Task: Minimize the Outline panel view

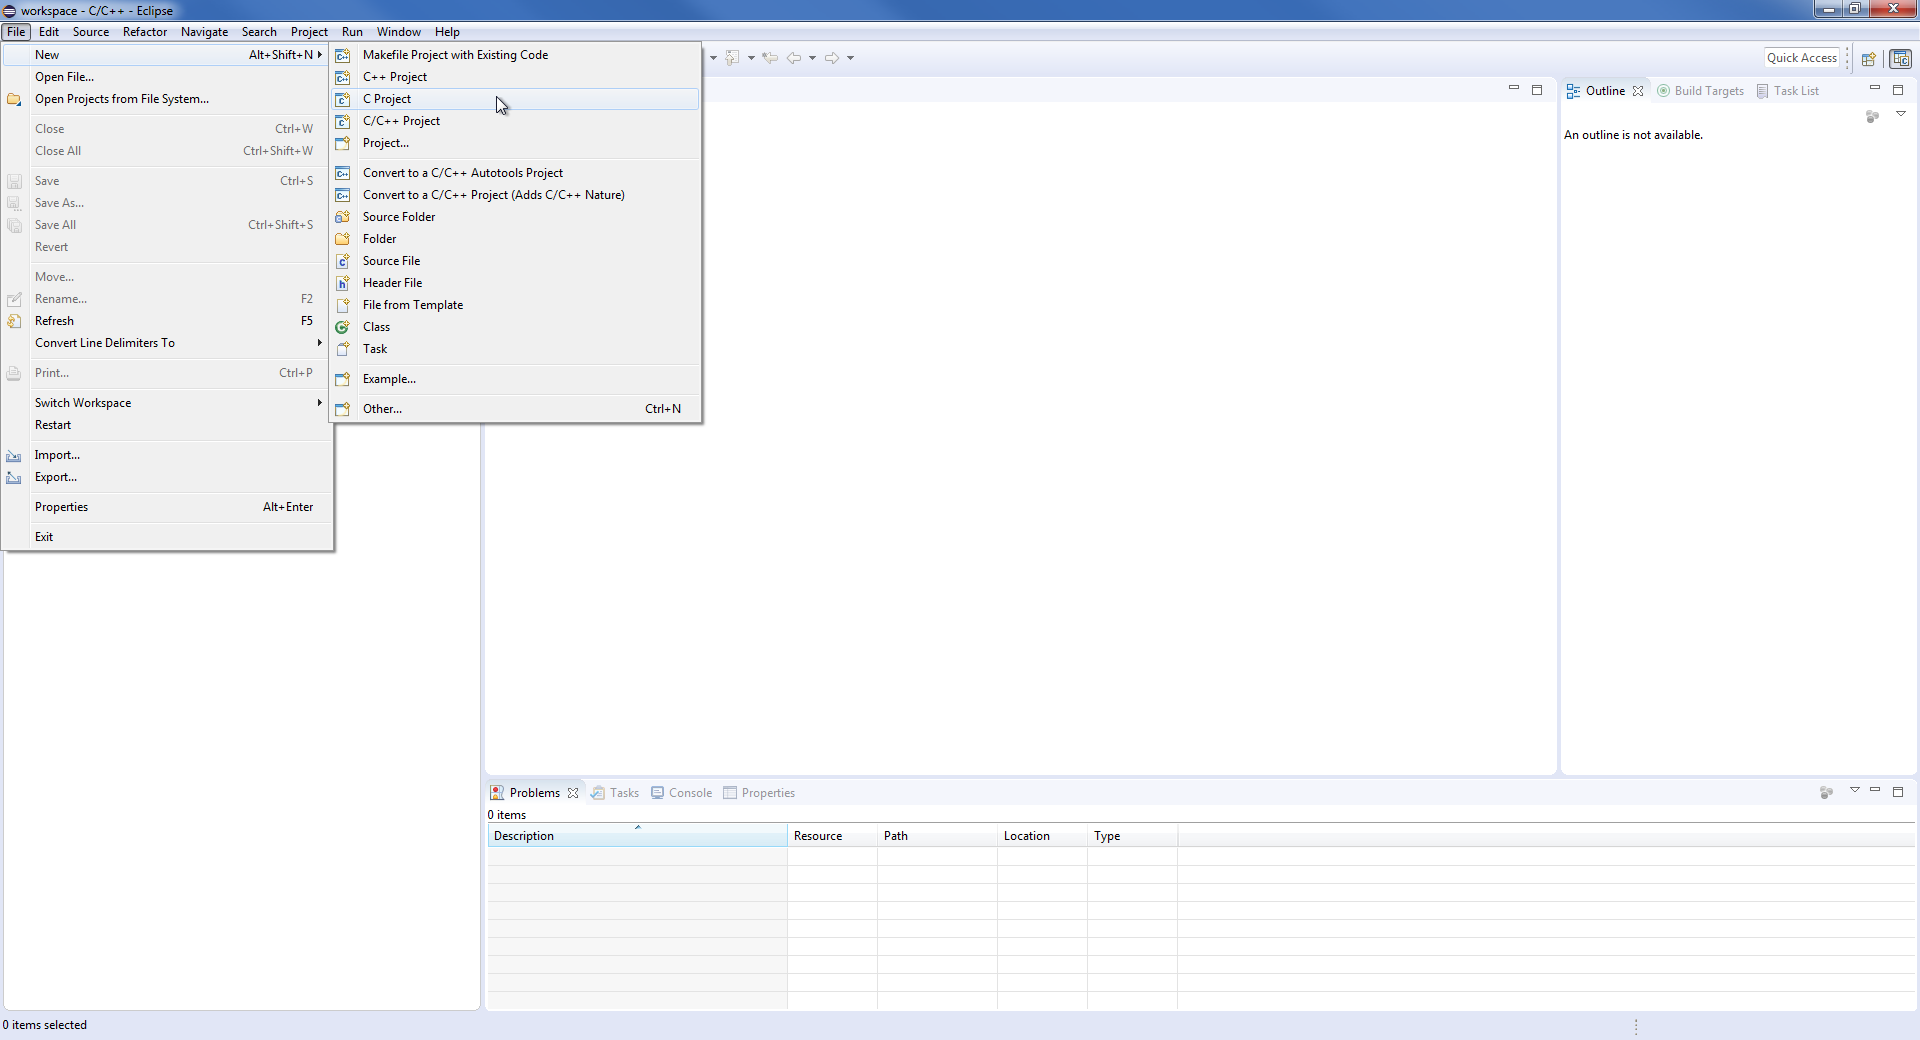Action: click(1875, 90)
